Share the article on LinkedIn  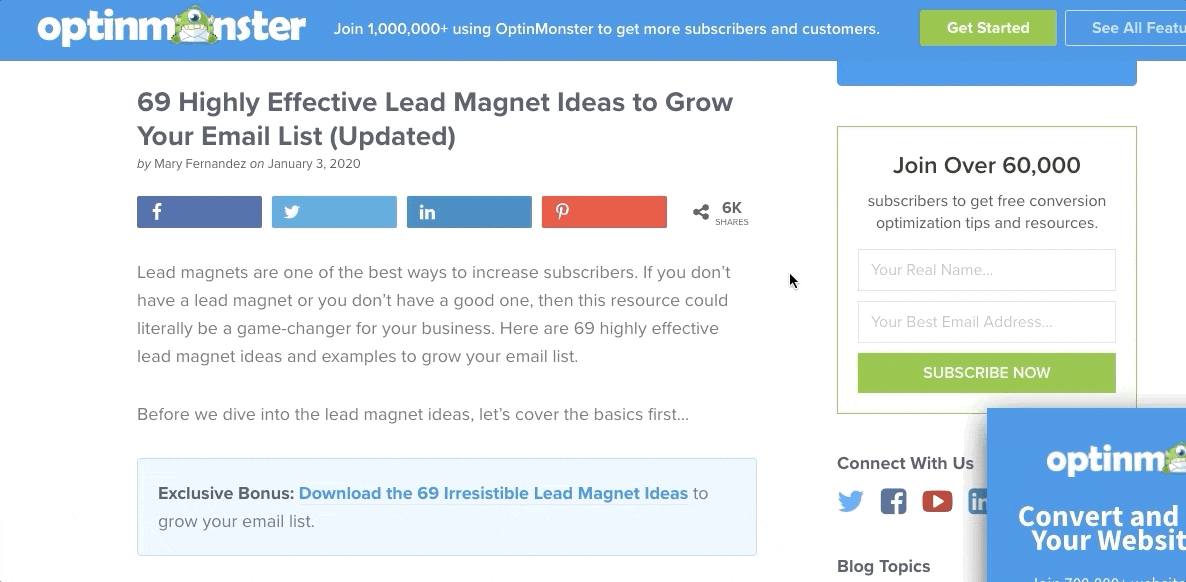click(469, 212)
